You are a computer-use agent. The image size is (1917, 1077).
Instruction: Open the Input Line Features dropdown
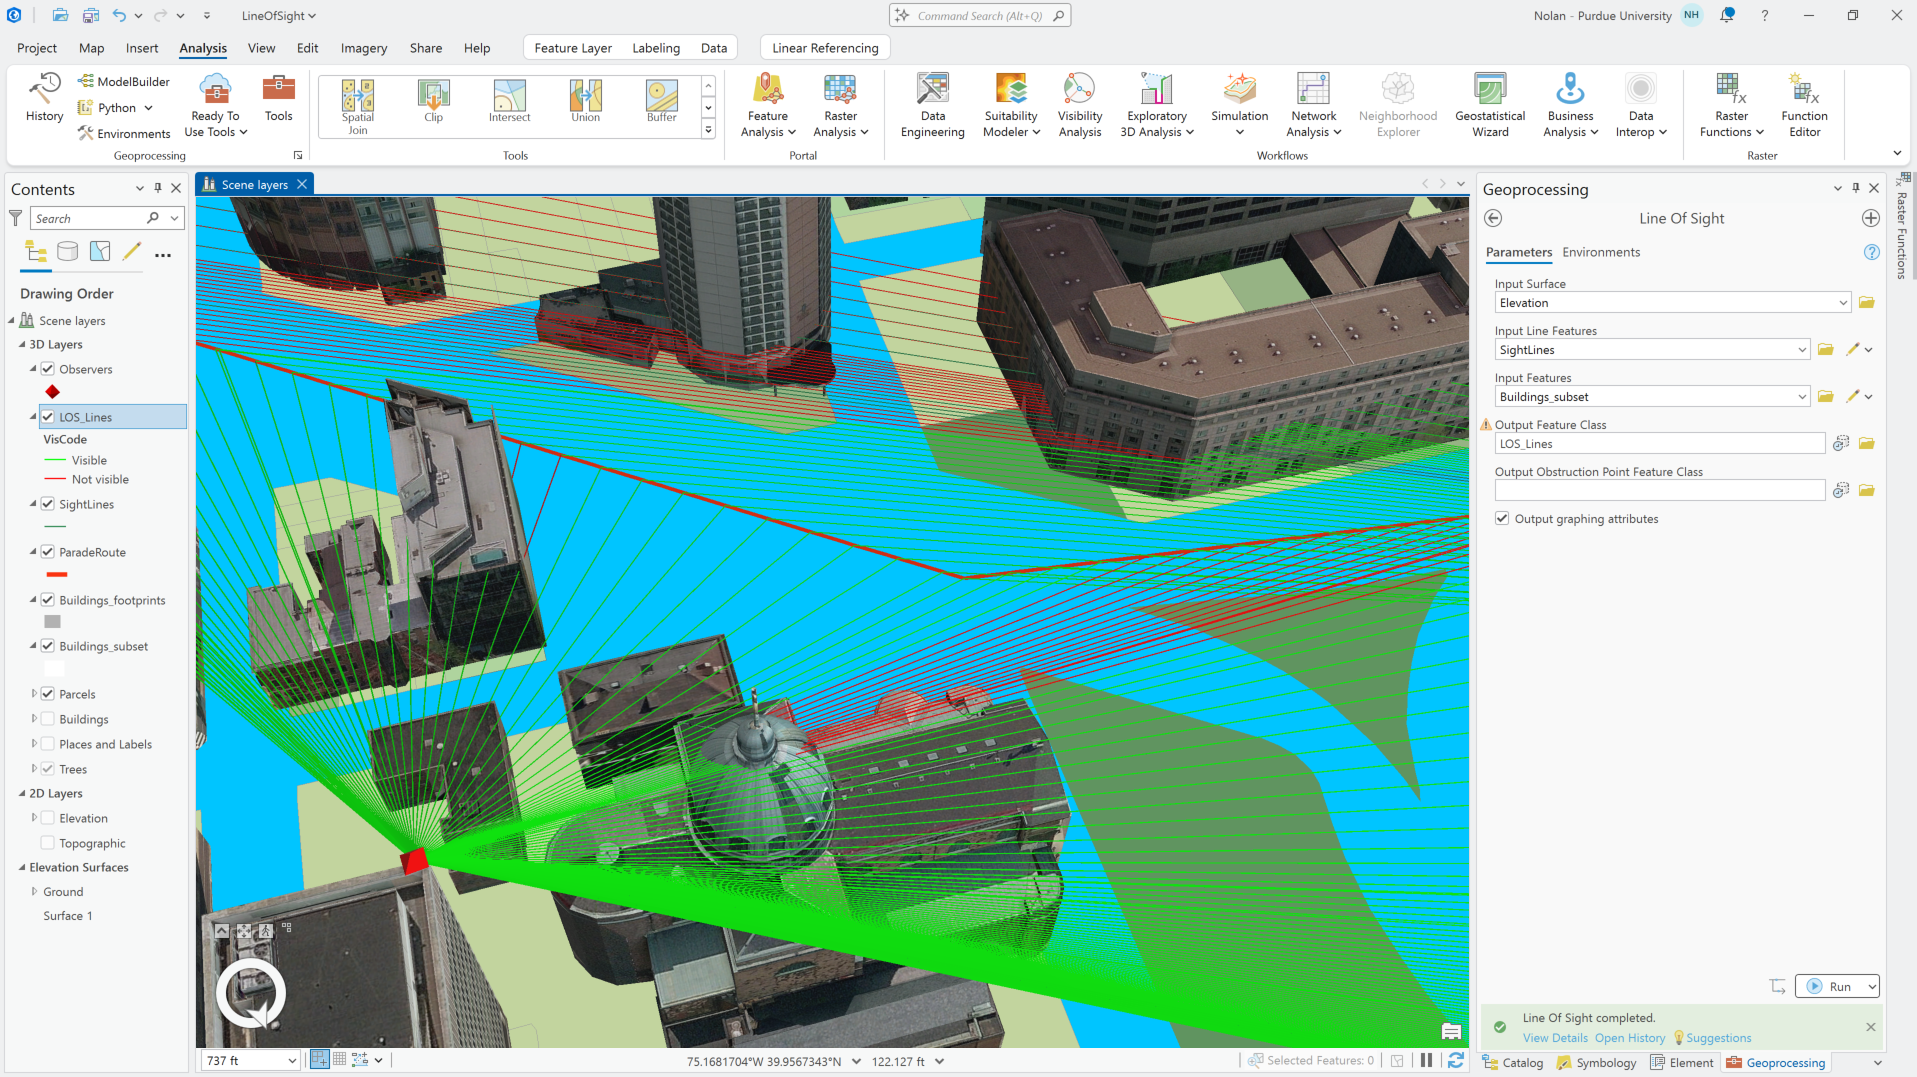1801,350
